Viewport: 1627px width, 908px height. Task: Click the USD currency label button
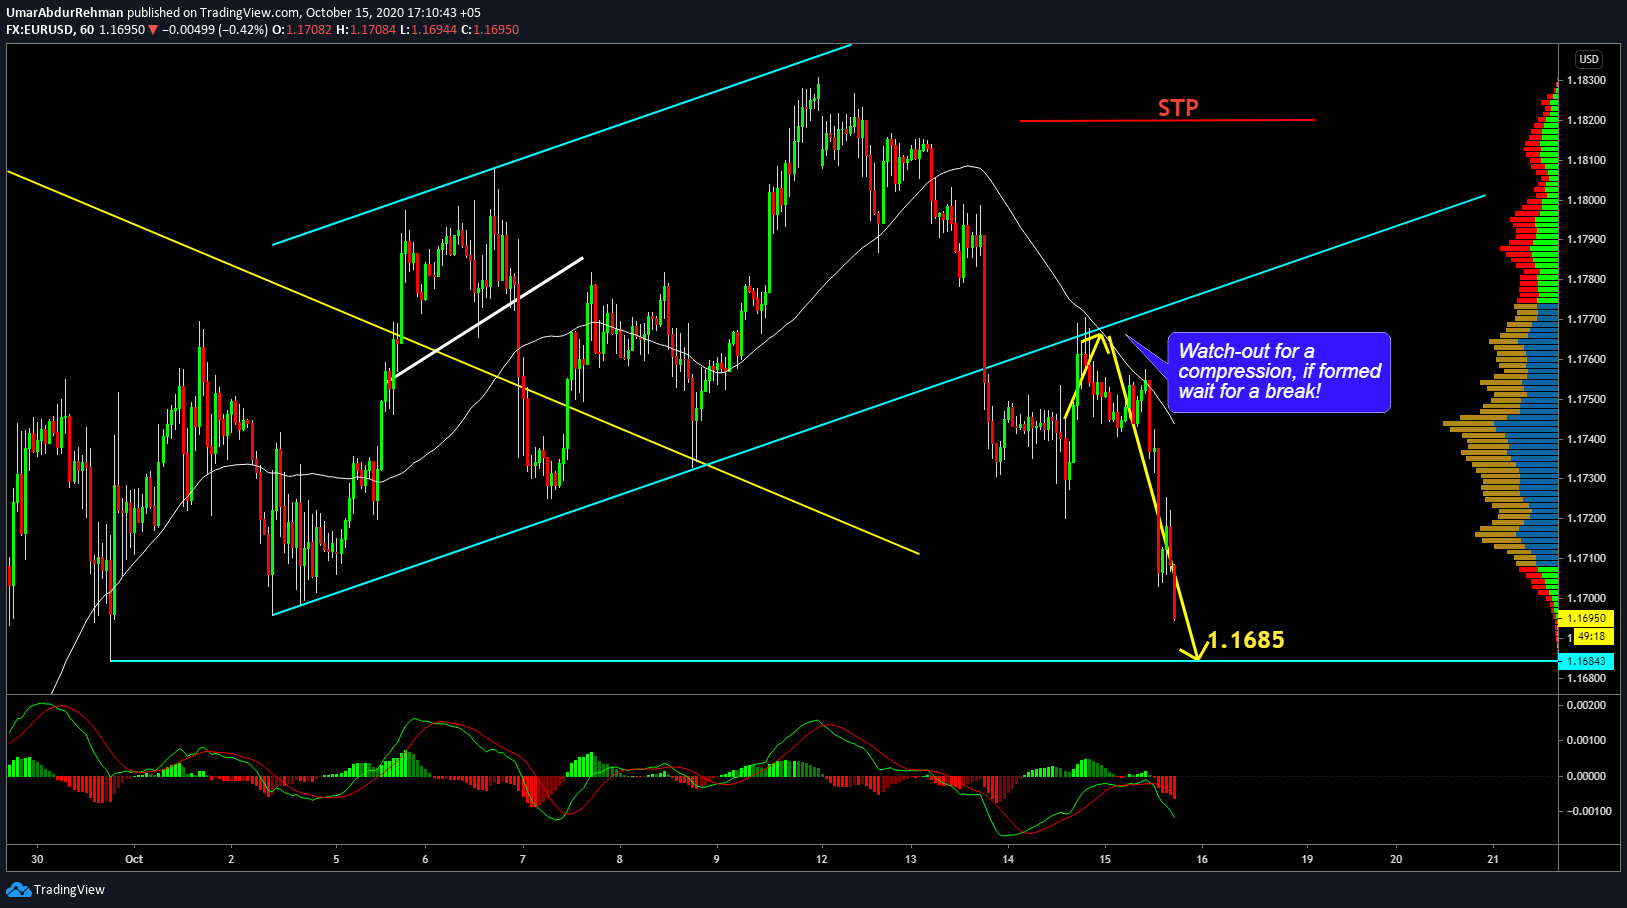point(1589,59)
